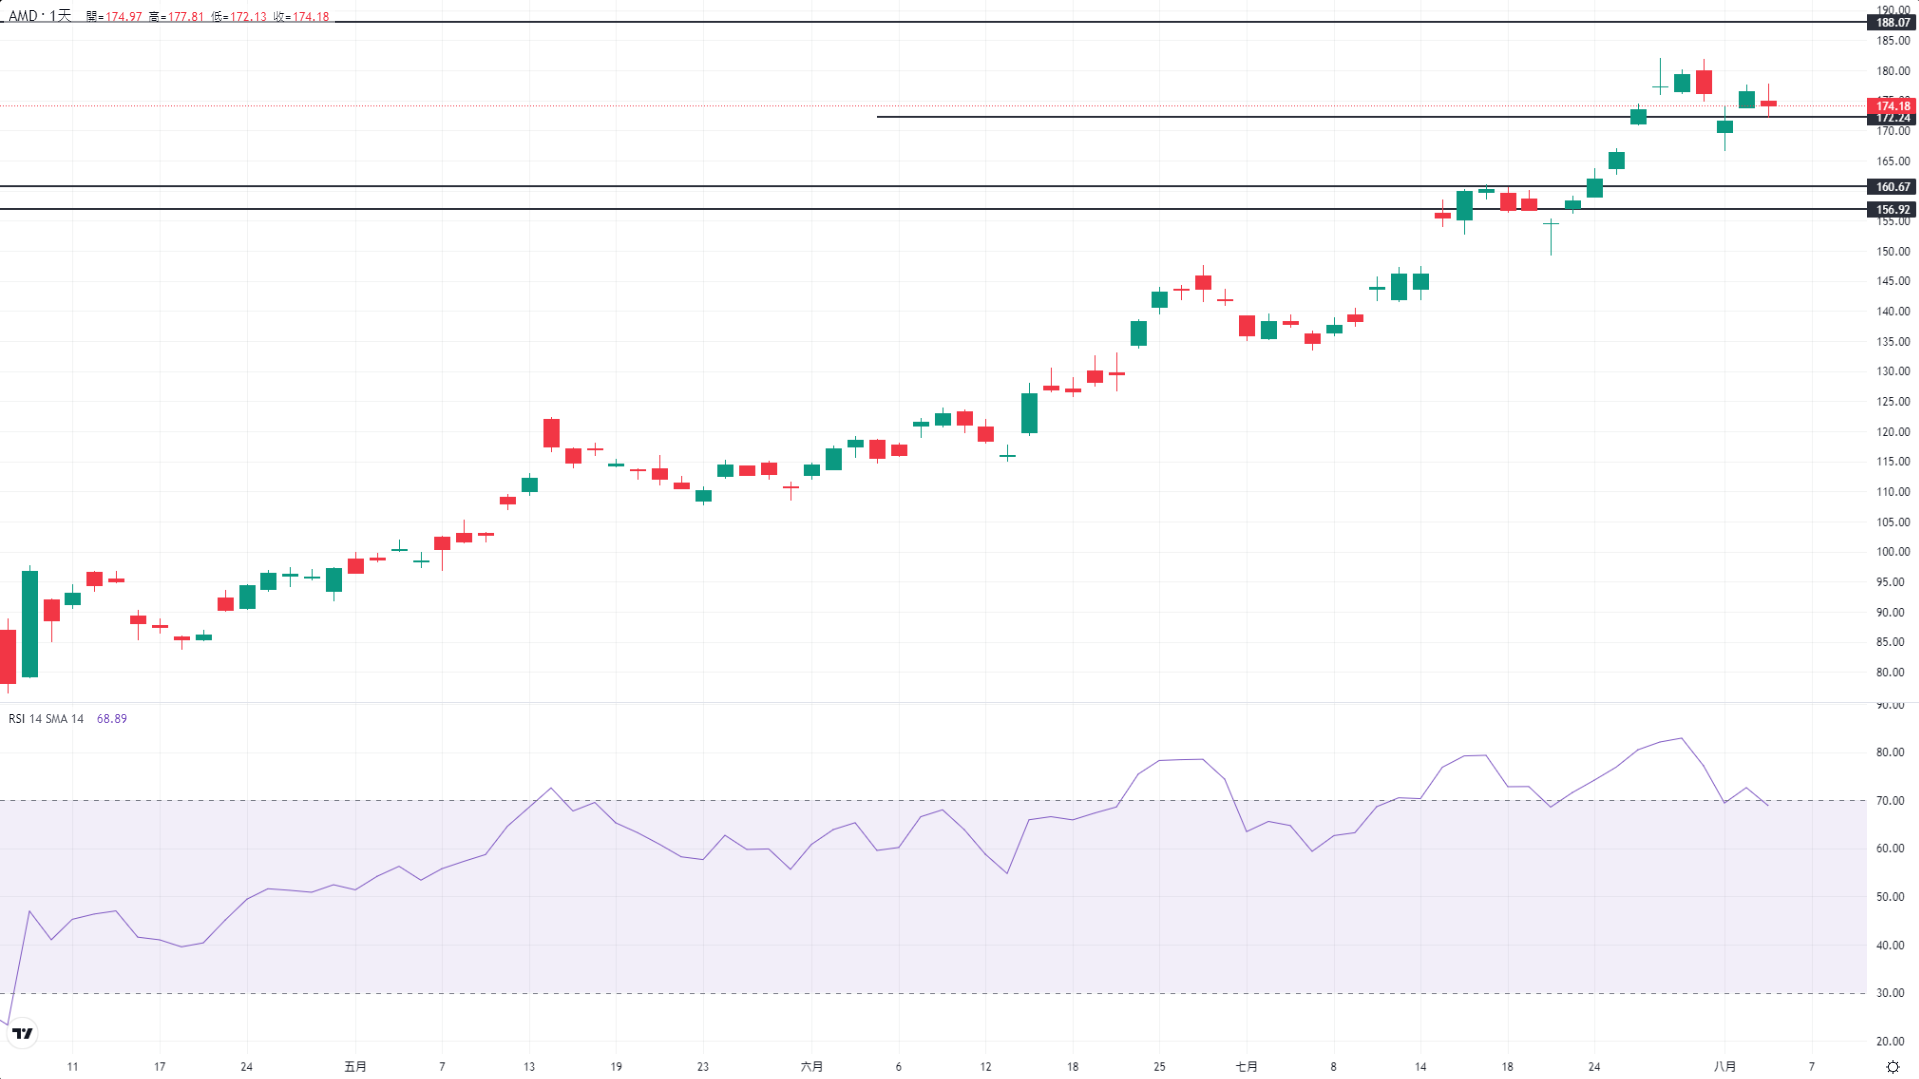Click the 156.92 price line label

(1892, 210)
